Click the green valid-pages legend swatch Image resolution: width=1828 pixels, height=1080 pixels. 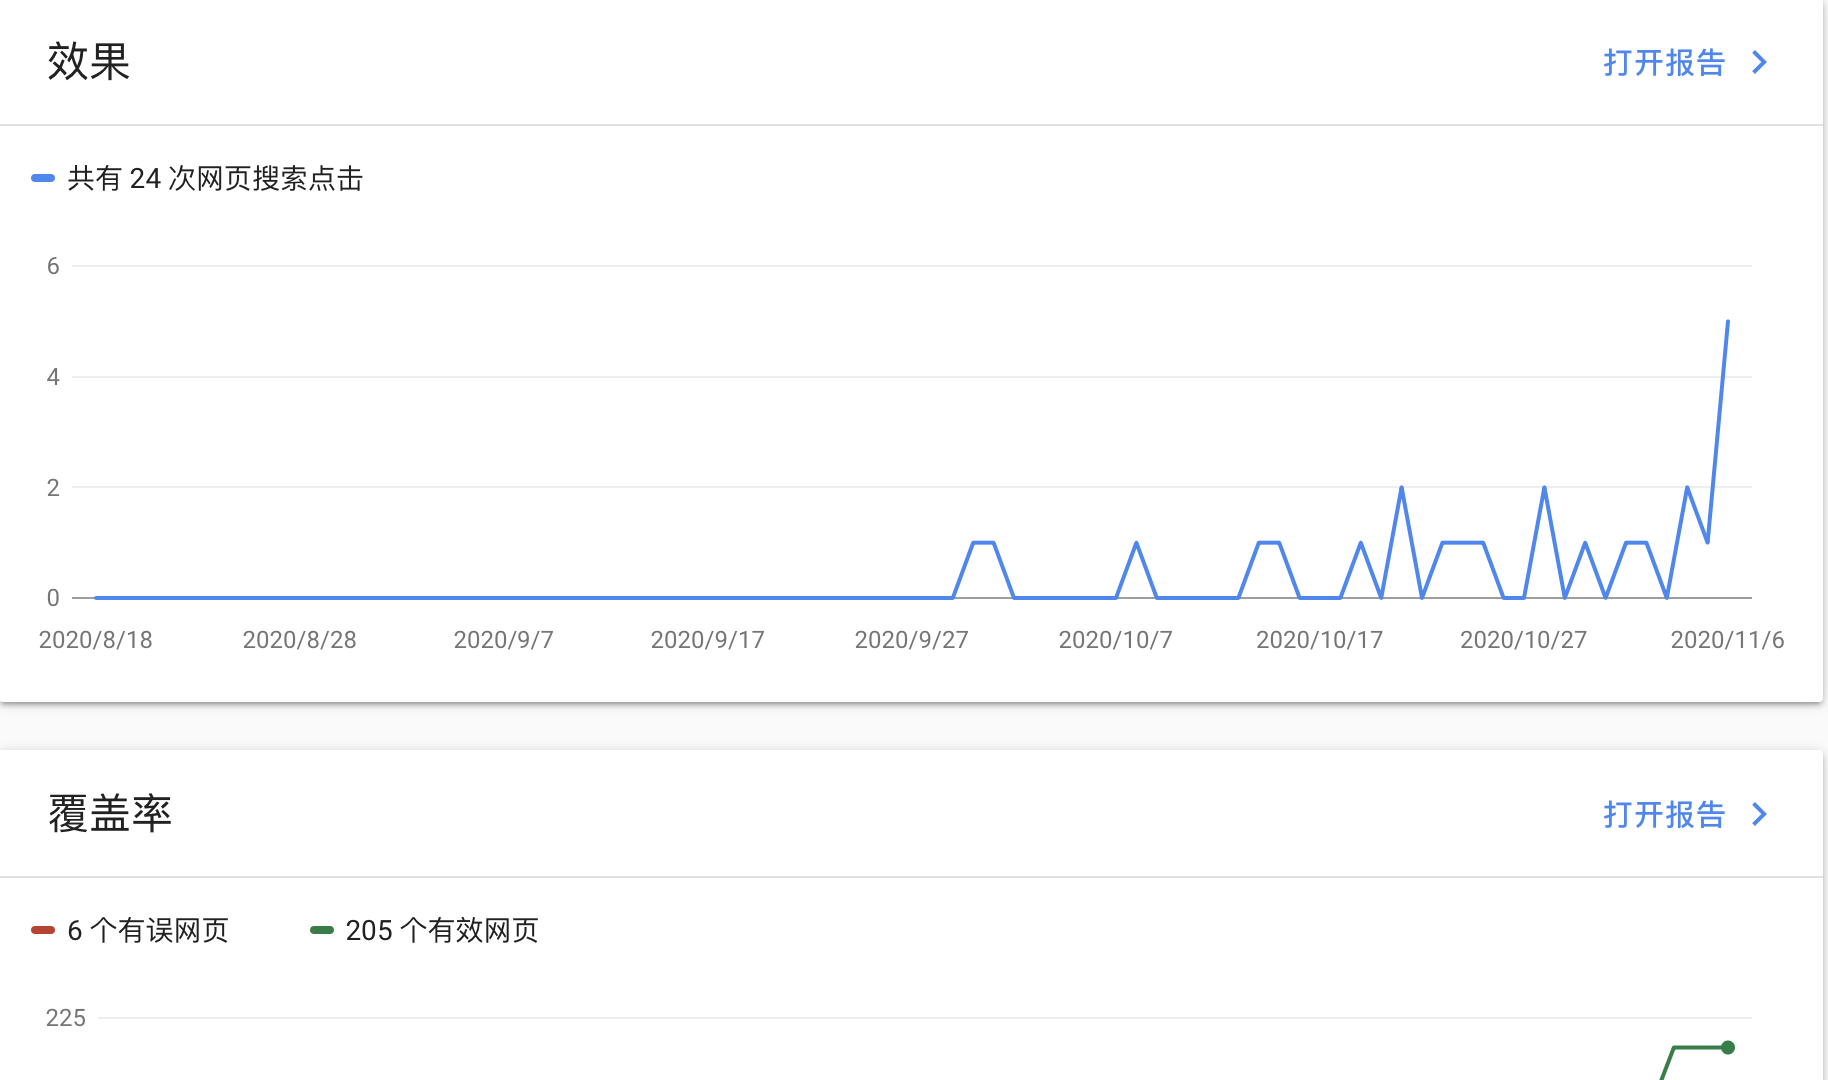[322, 931]
